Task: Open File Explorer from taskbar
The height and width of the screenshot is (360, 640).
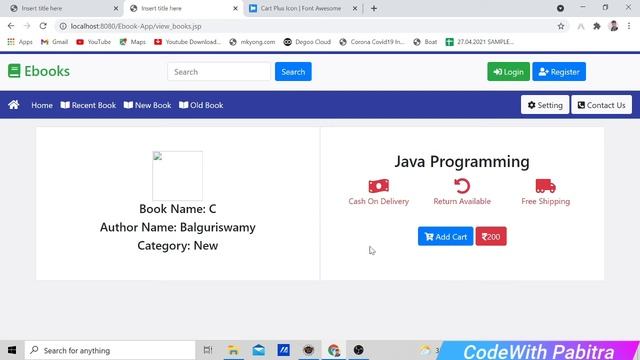Action: 233,350
